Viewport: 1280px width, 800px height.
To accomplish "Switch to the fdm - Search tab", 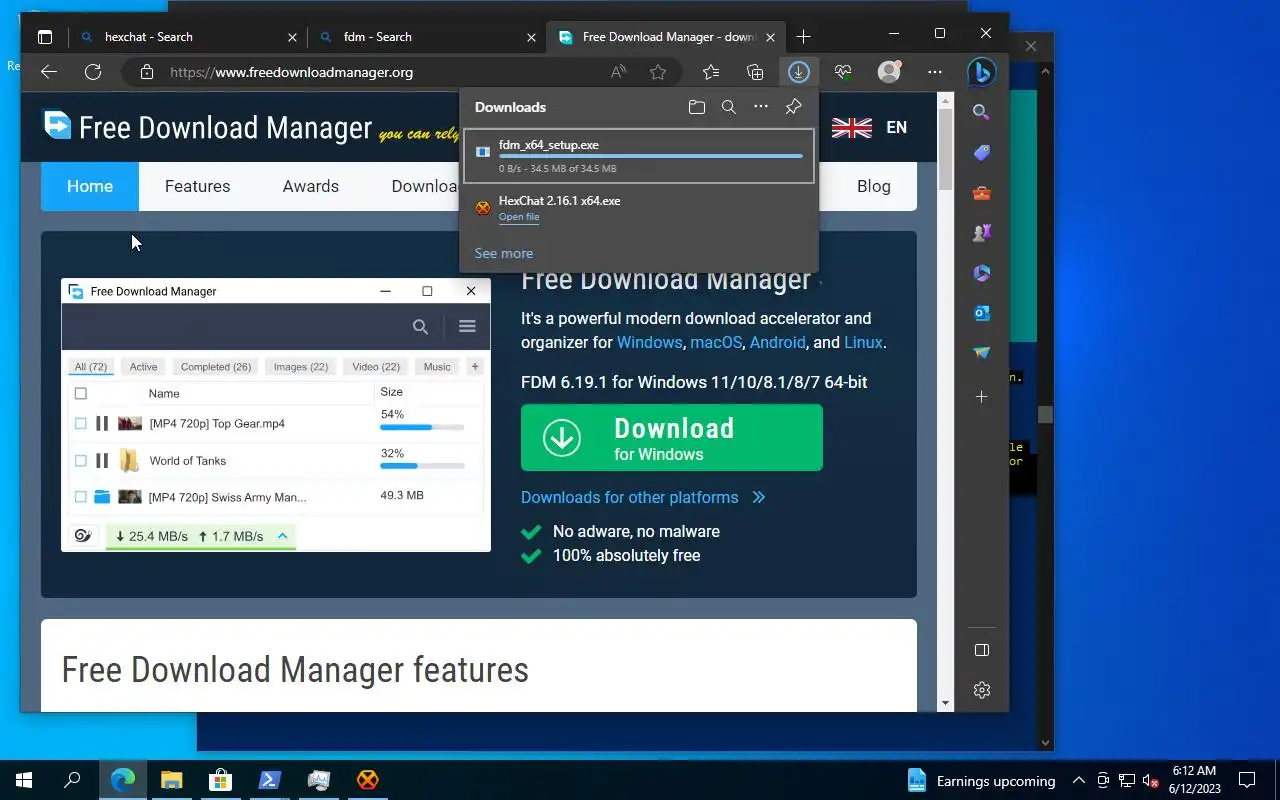I will pyautogui.click(x=425, y=37).
